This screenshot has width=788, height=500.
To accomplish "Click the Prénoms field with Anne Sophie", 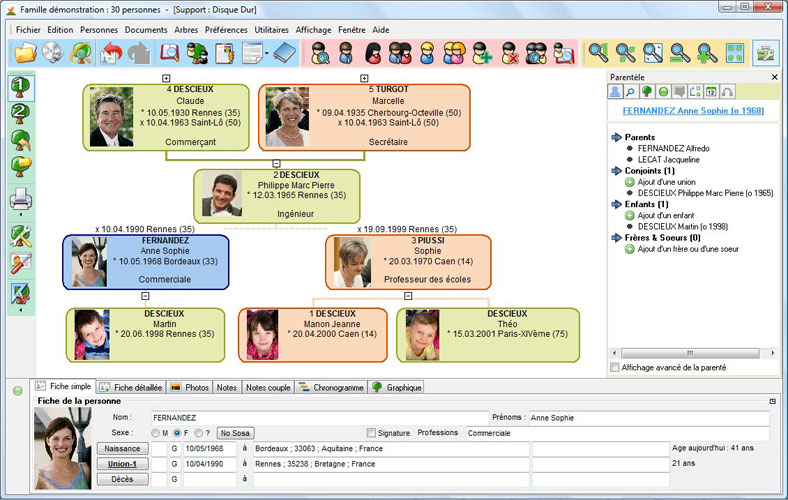I will click(x=648, y=418).
